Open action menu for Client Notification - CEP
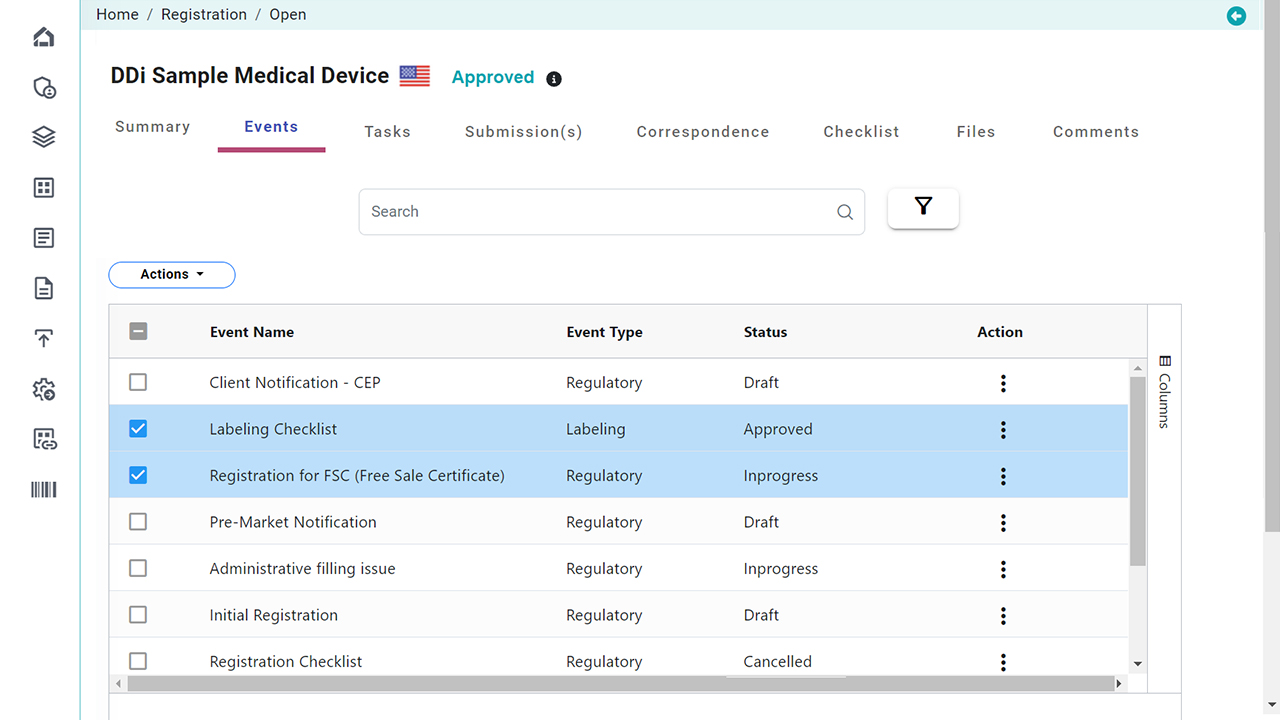Viewport: 1280px width, 720px height. (x=1003, y=383)
